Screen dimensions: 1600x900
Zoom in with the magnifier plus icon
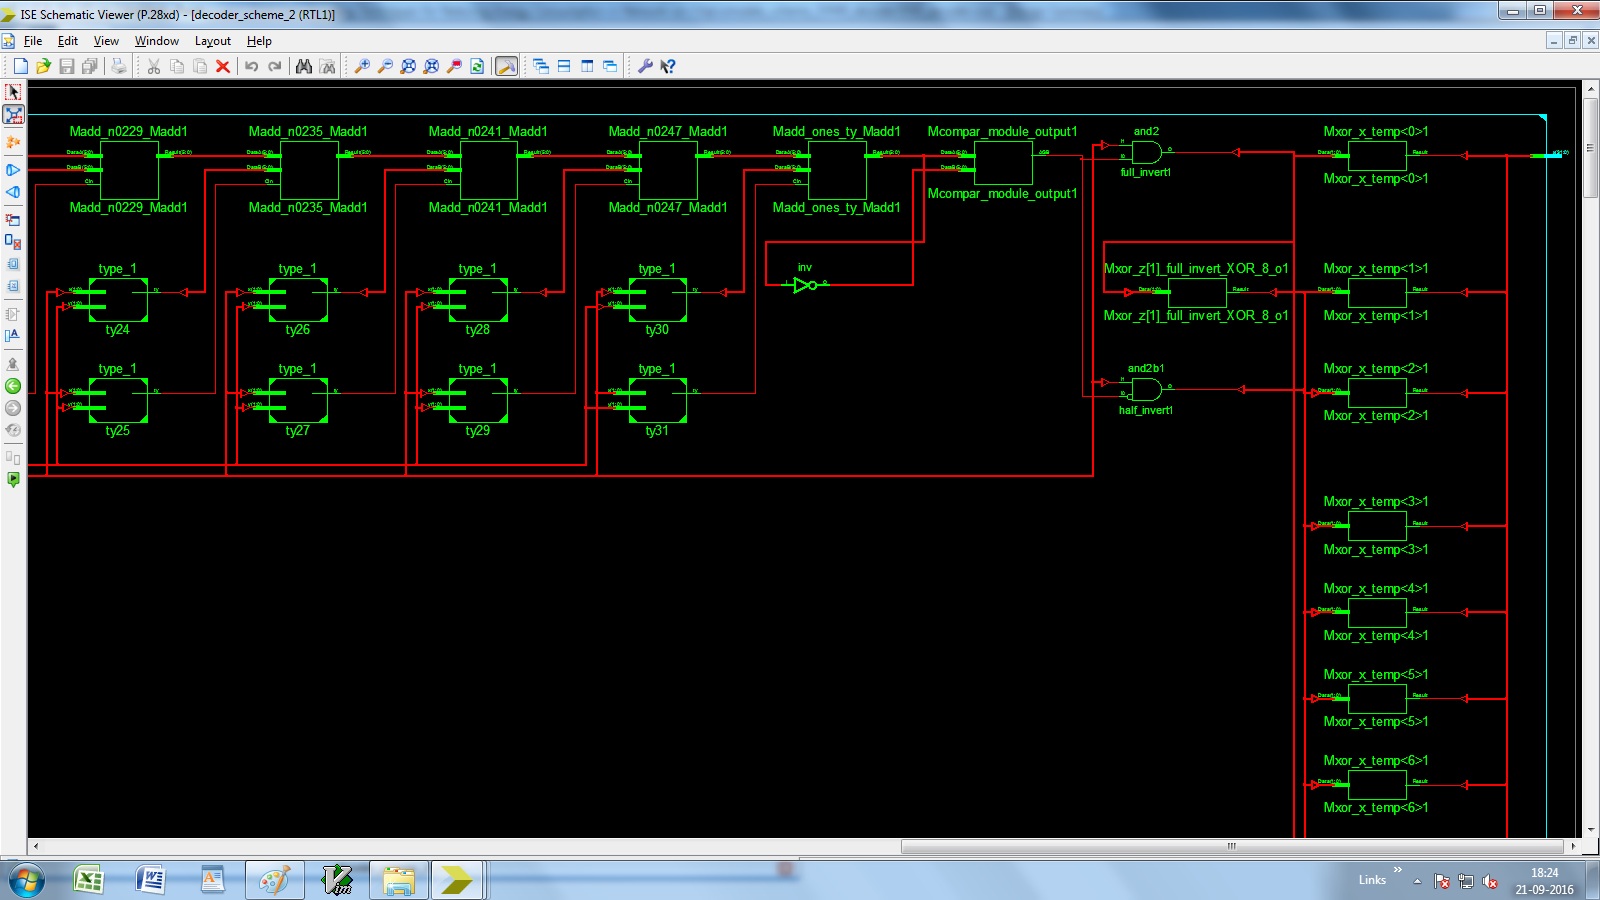point(362,66)
